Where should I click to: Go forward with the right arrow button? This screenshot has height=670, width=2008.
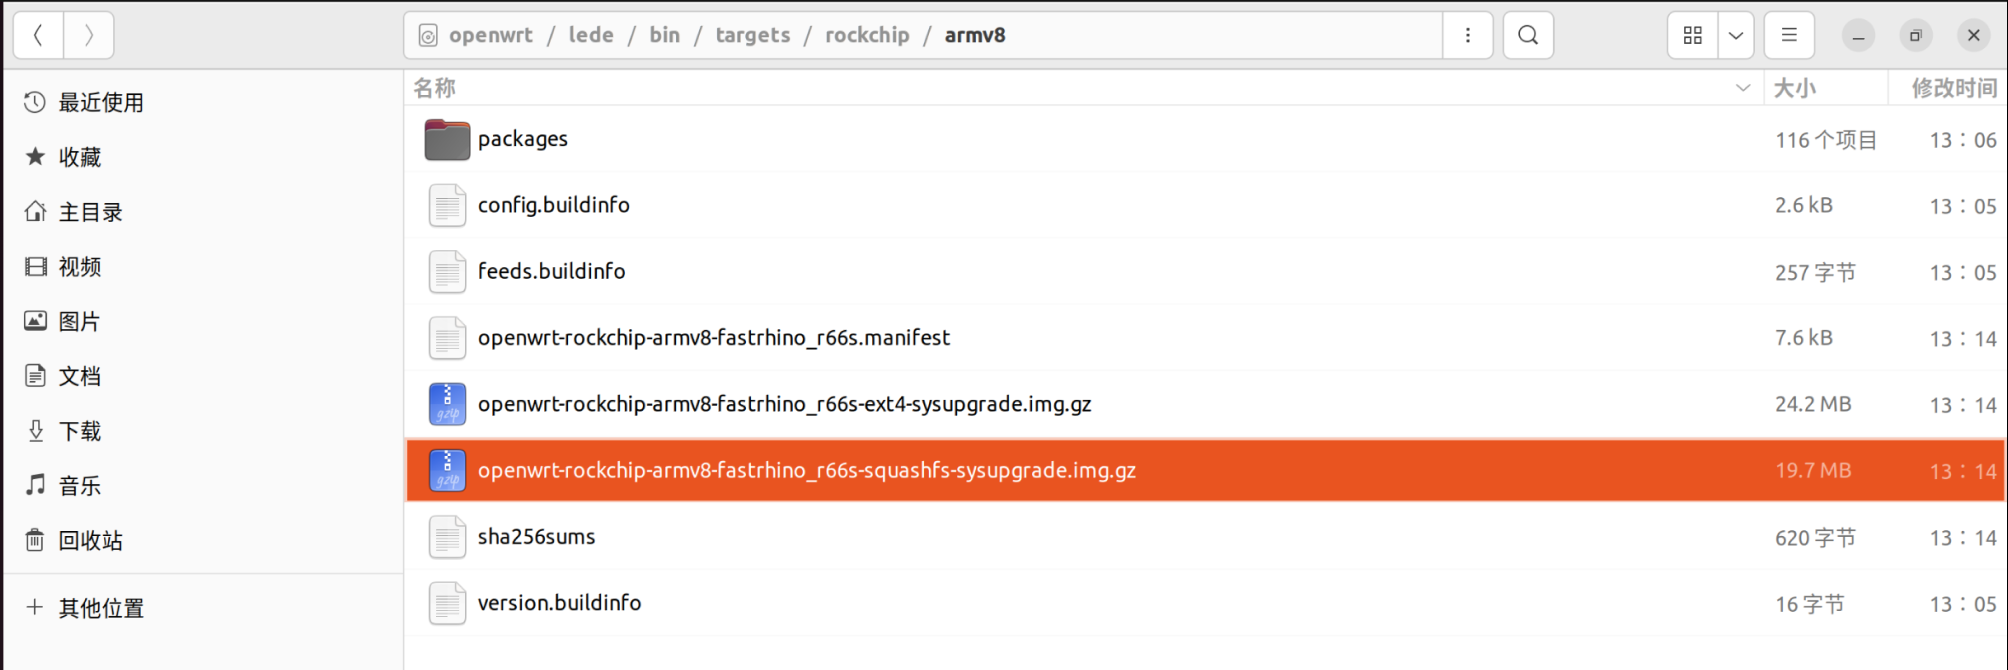pos(89,36)
